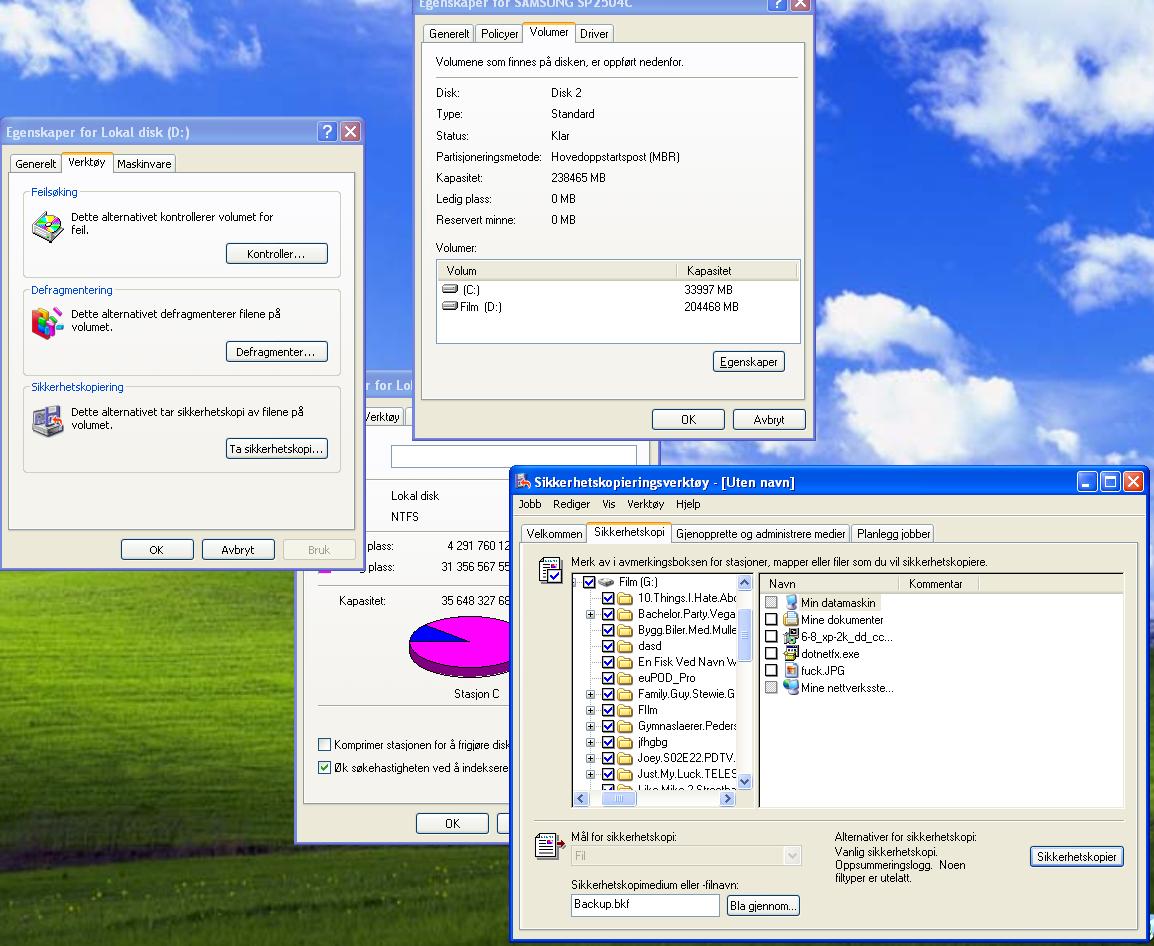1154x946 pixels.
Task: Click the Defragmenter... button
Action: (x=277, y=351)
